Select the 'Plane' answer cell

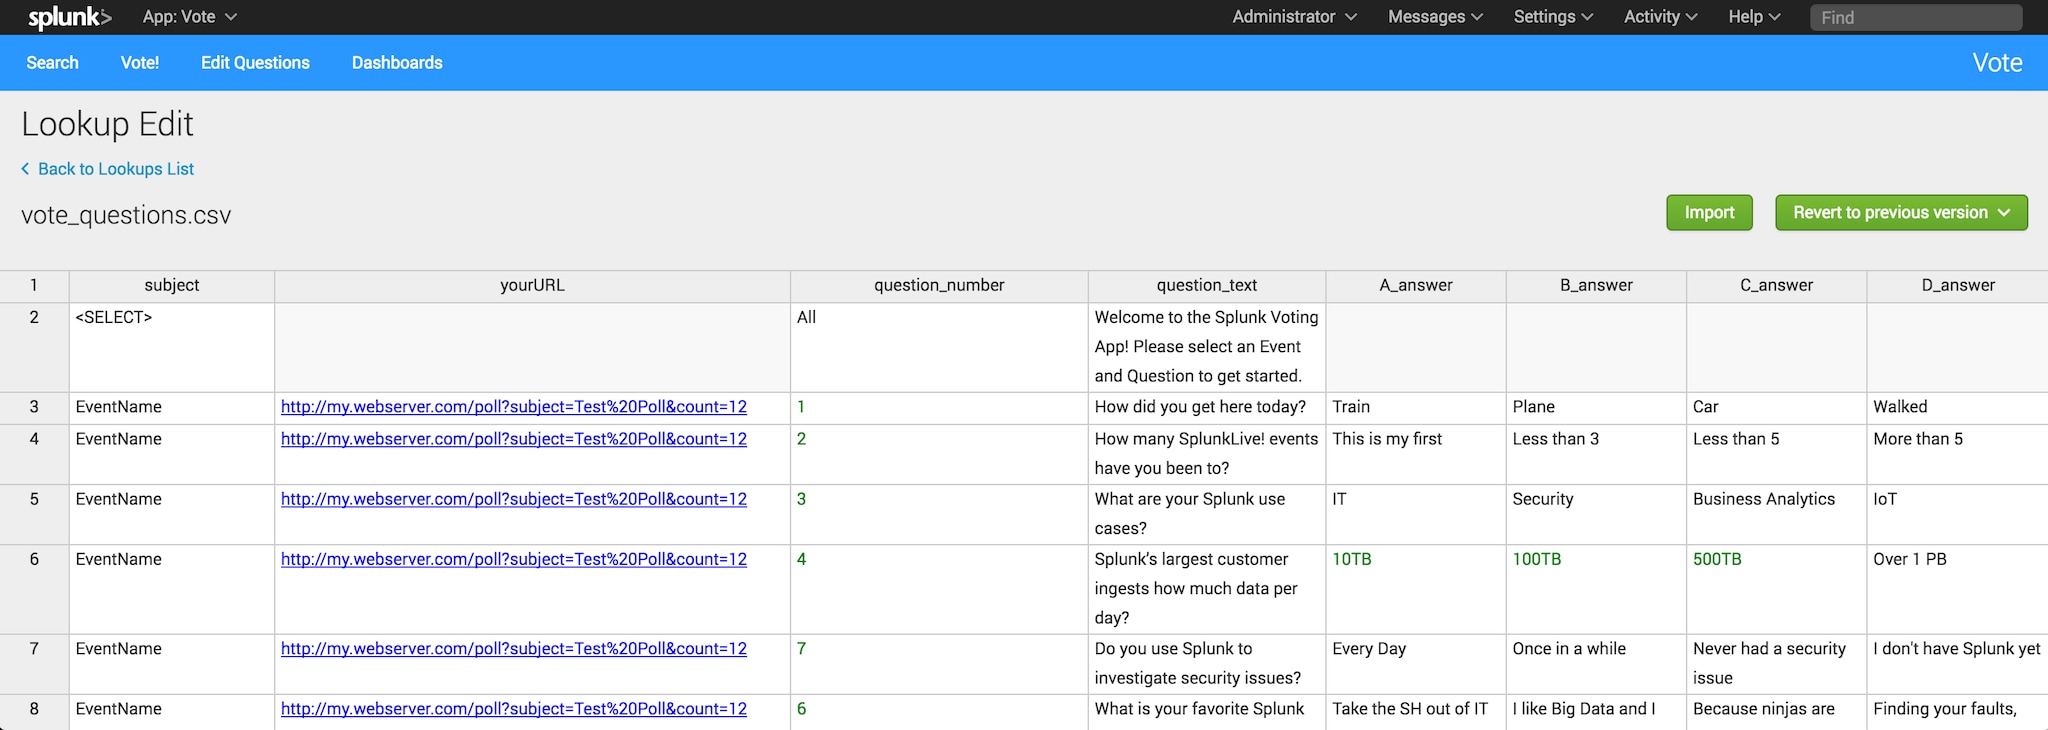coord(1596,408)
